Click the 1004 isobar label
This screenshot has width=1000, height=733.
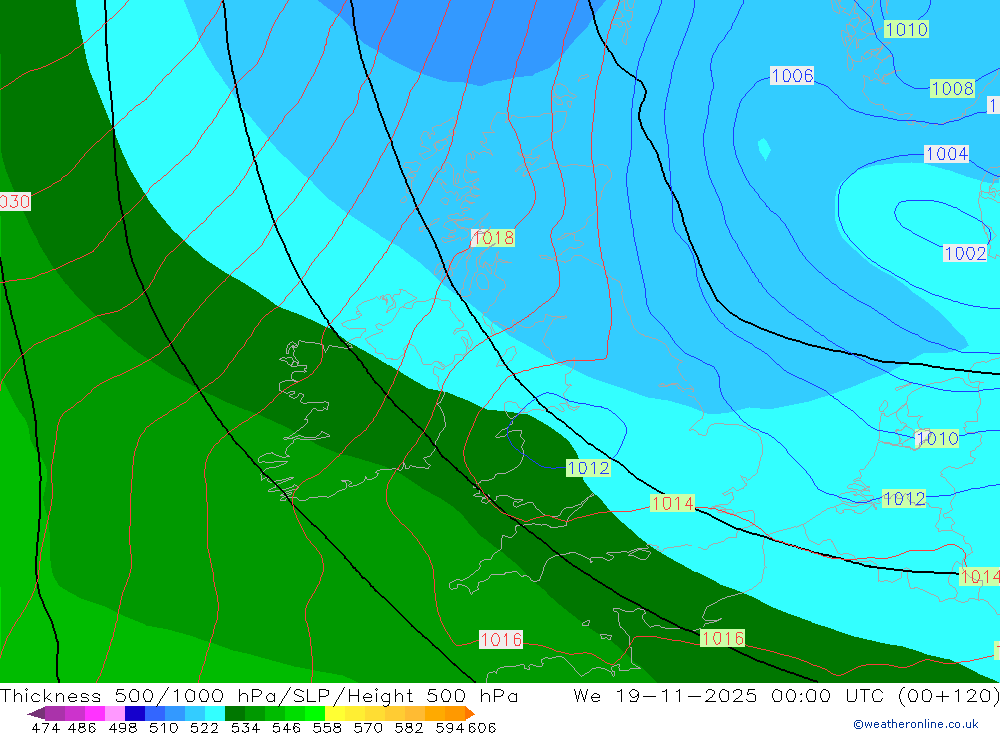tap(947, 154)
